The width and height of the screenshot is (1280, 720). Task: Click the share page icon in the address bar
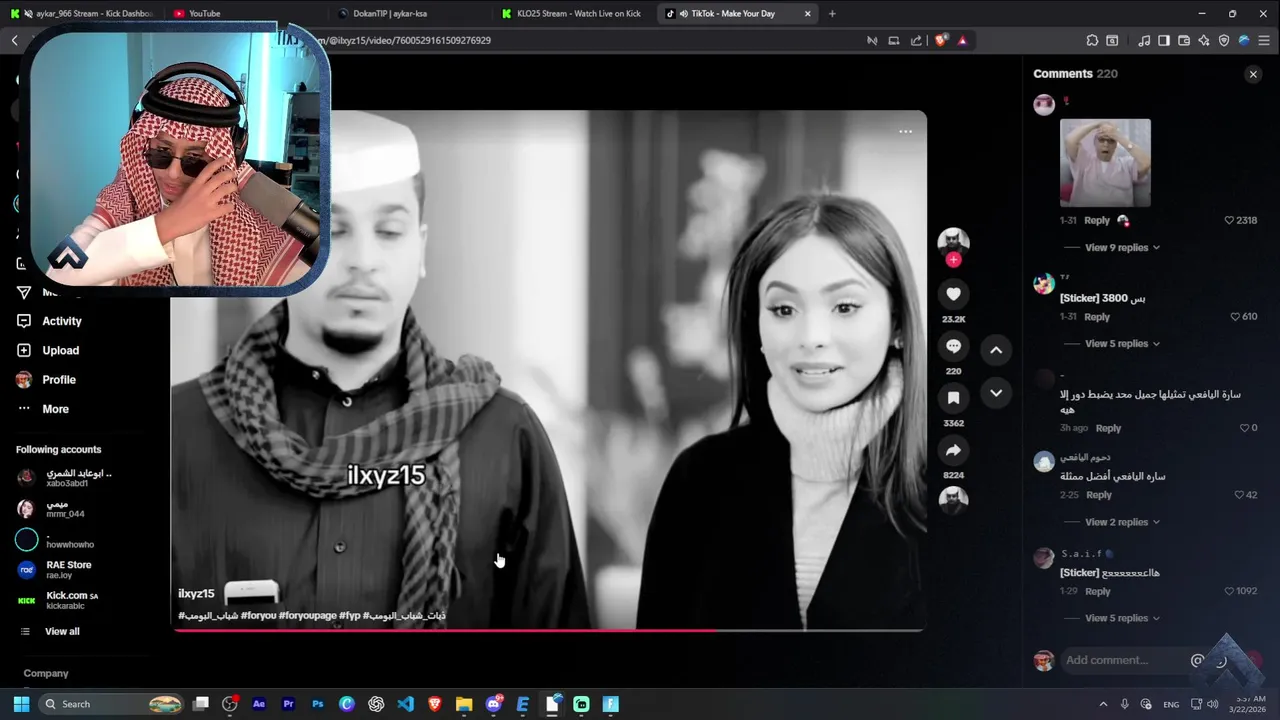[x=916, y=40]
